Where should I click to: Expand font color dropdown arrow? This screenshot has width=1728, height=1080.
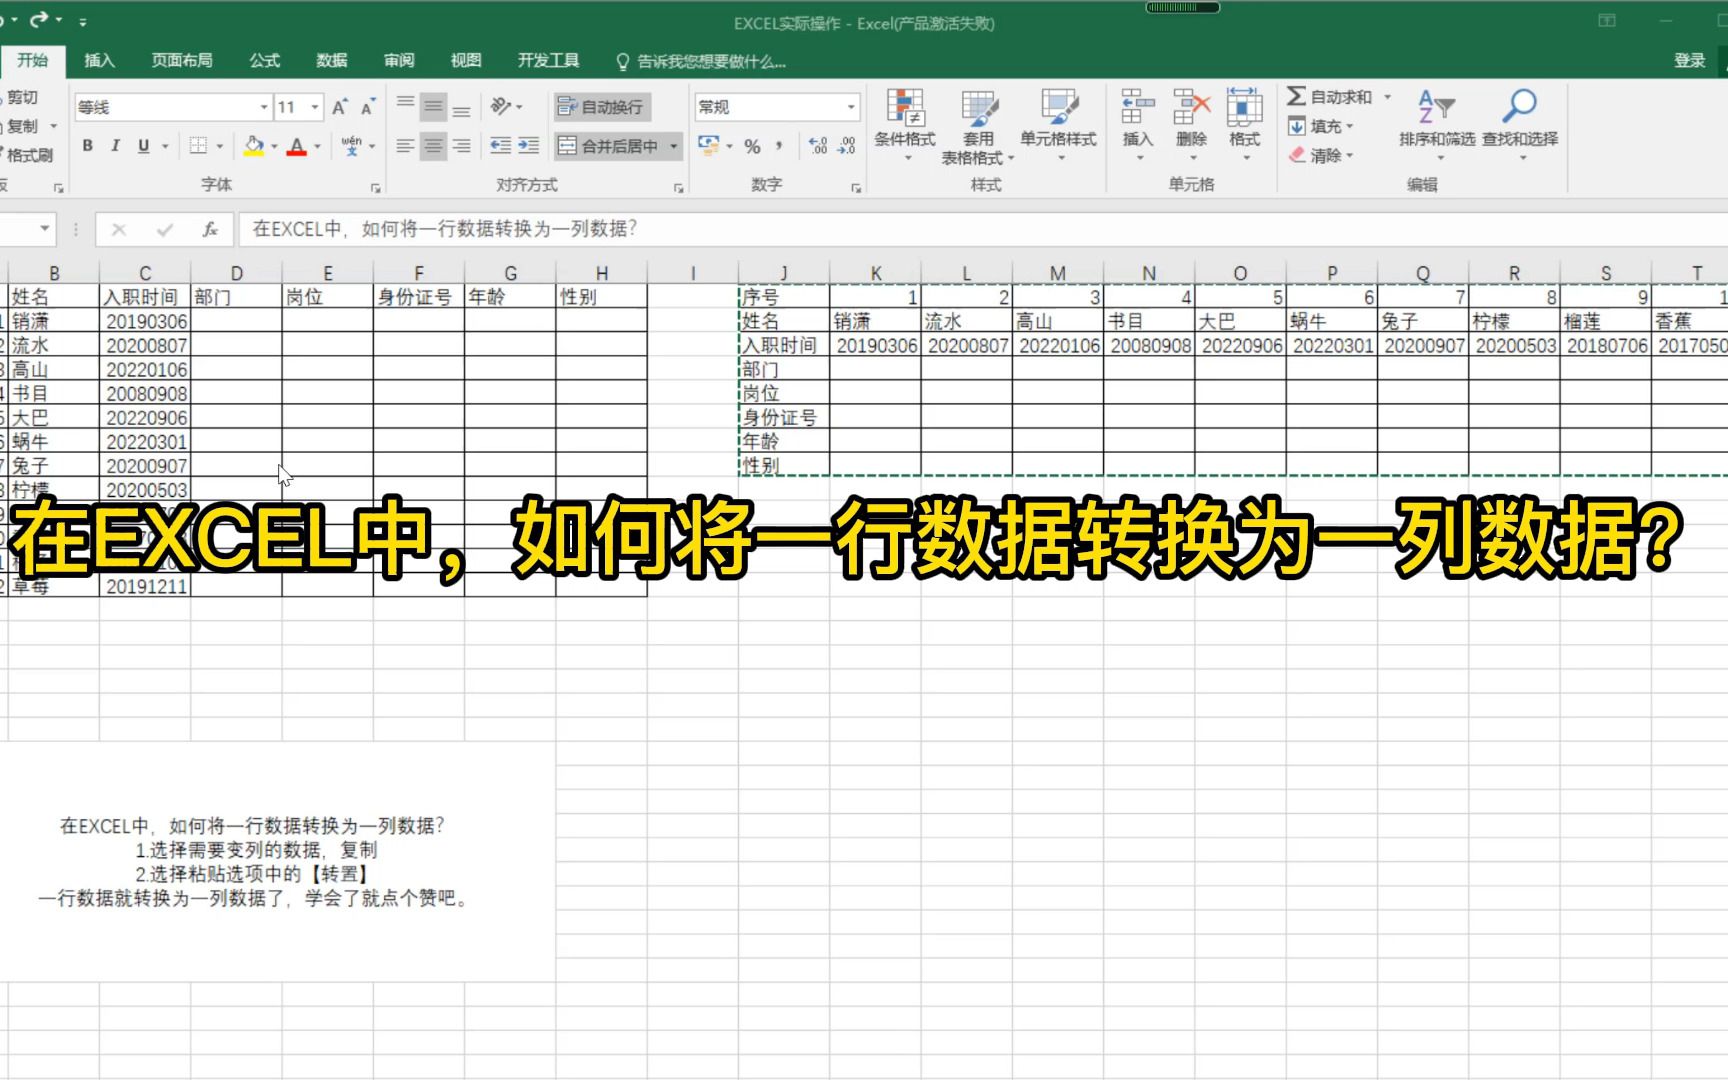click(317, 146)
